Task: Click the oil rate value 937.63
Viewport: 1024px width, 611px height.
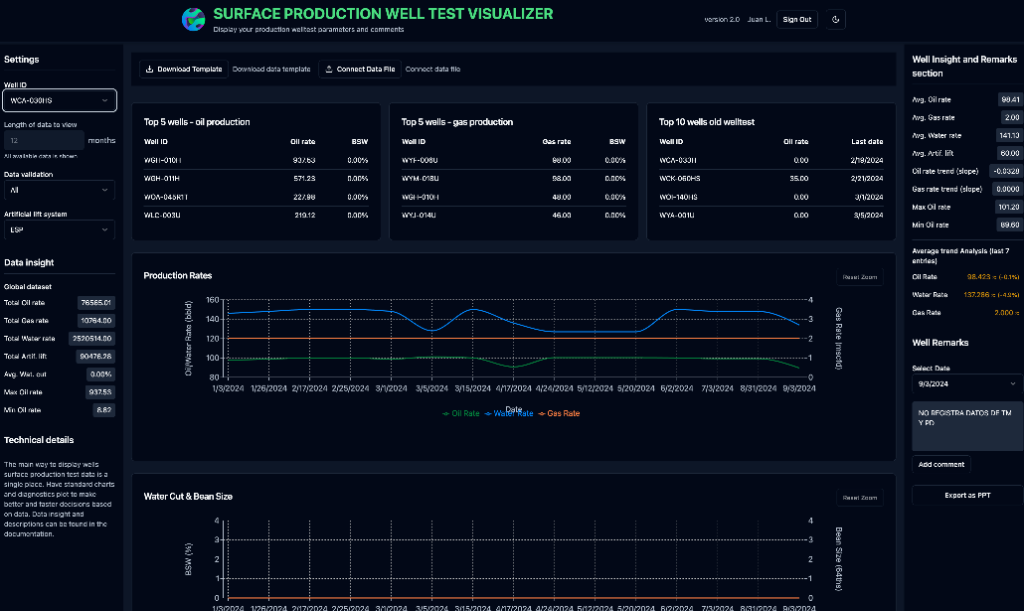Action: [x=304, y=160]
